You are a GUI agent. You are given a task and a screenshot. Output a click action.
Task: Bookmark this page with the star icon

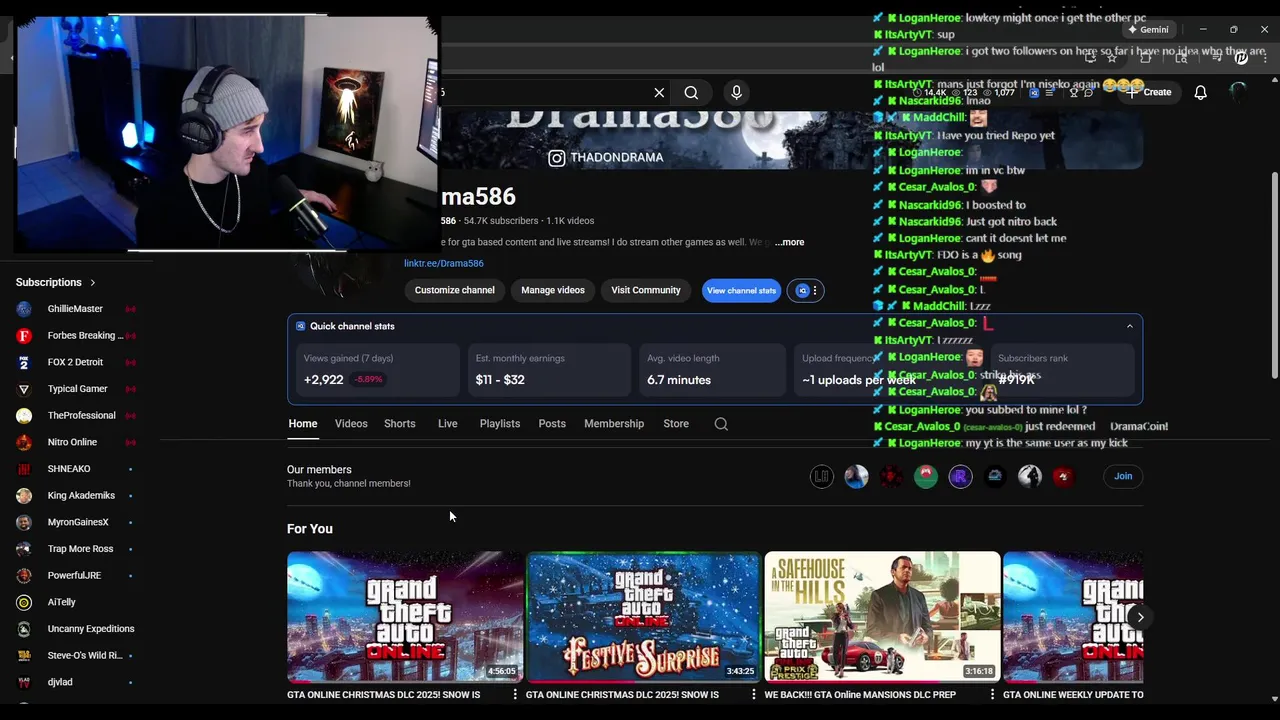pyautogui.click(x=1111, y=58)
